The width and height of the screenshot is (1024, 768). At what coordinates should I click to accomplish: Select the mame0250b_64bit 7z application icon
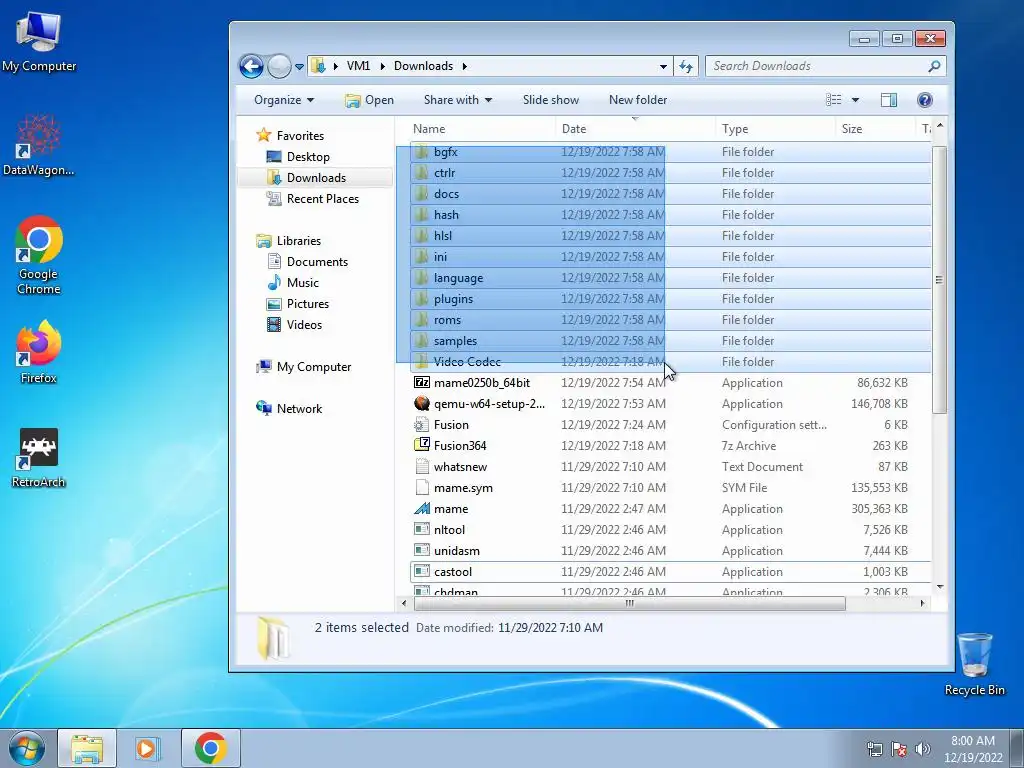[422, 383]
